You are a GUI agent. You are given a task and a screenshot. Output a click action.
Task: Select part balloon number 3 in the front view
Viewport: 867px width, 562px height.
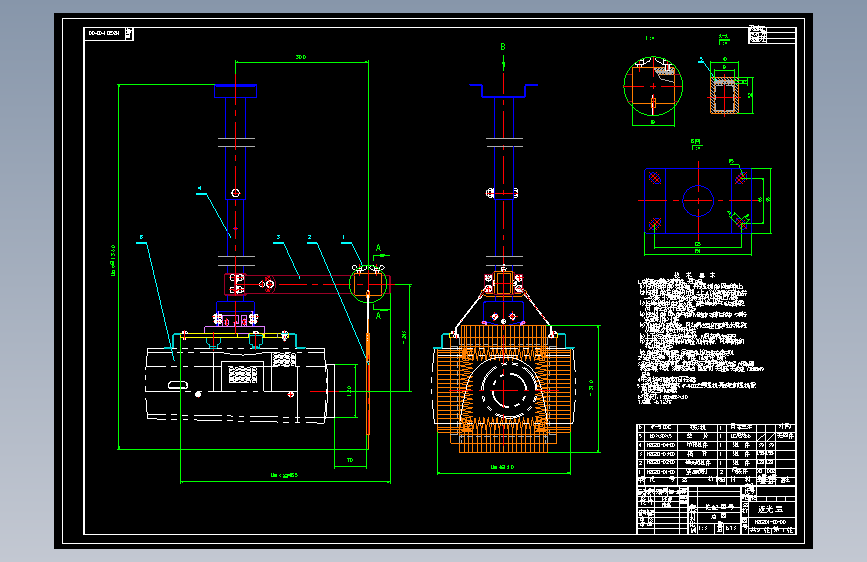tap(279, 237)
